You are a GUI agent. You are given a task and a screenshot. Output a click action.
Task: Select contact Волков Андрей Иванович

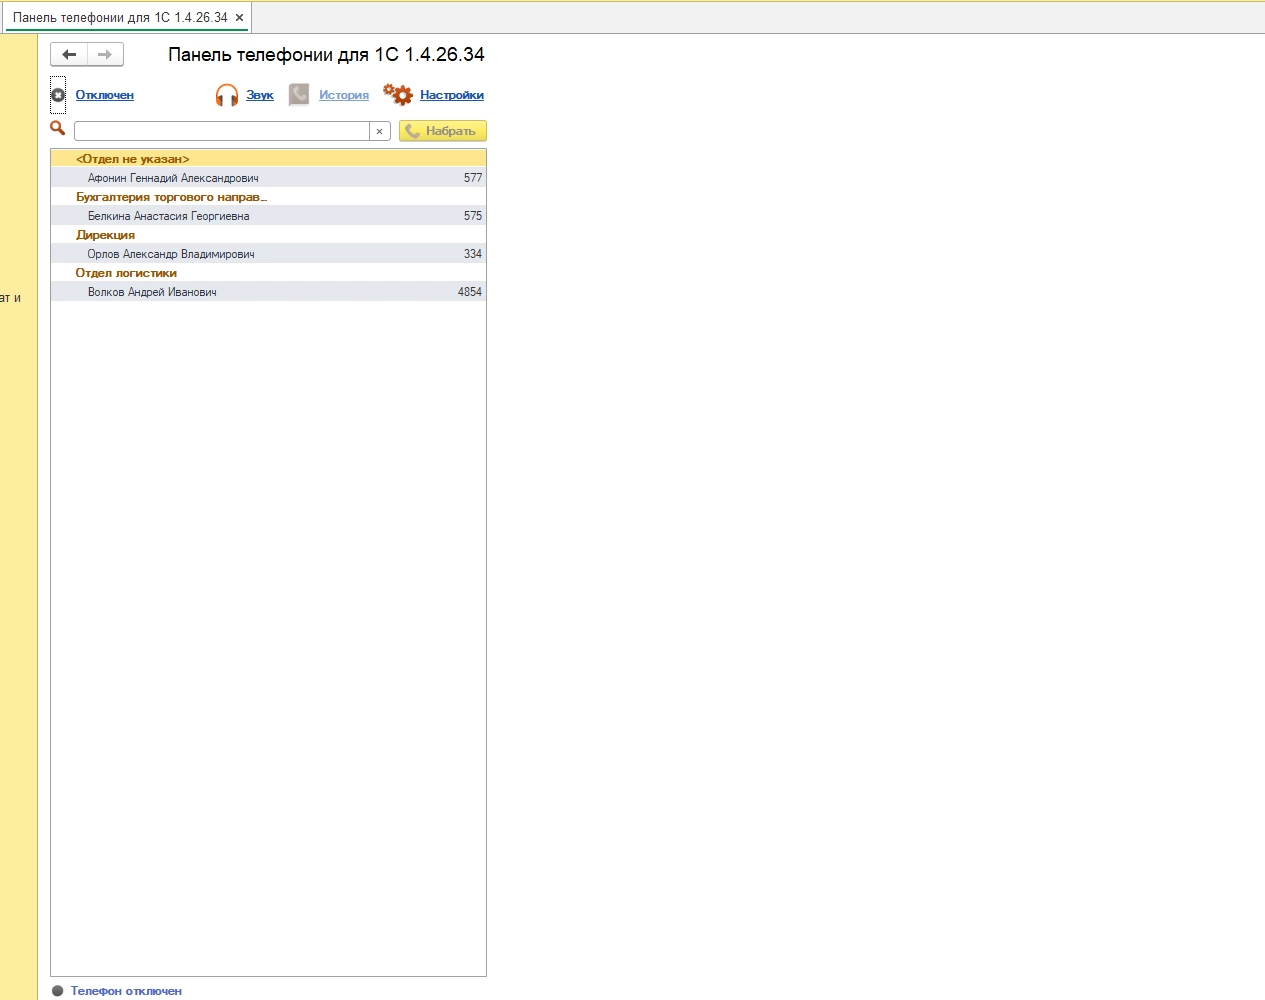coord(268,292)
